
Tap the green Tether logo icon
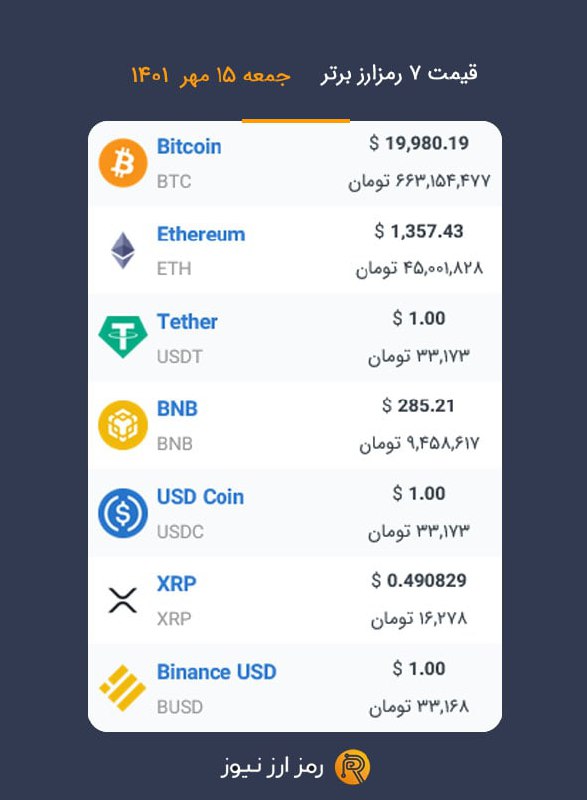[x=123, y=337]
